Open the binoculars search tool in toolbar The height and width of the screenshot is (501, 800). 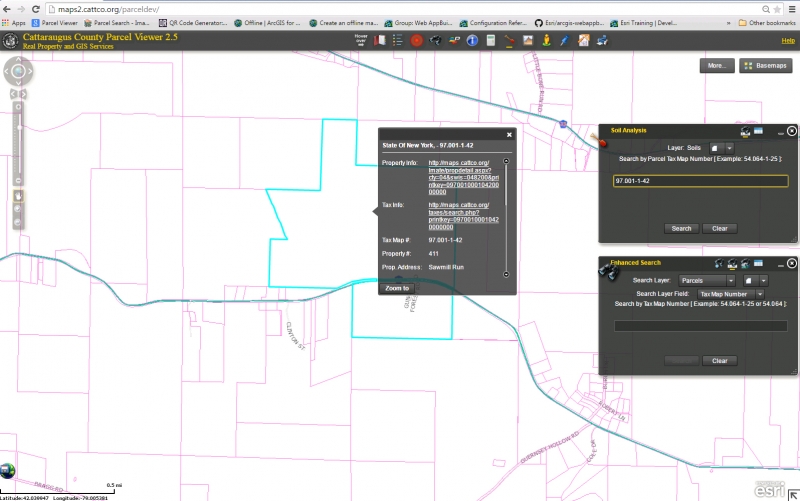[436, 40]
